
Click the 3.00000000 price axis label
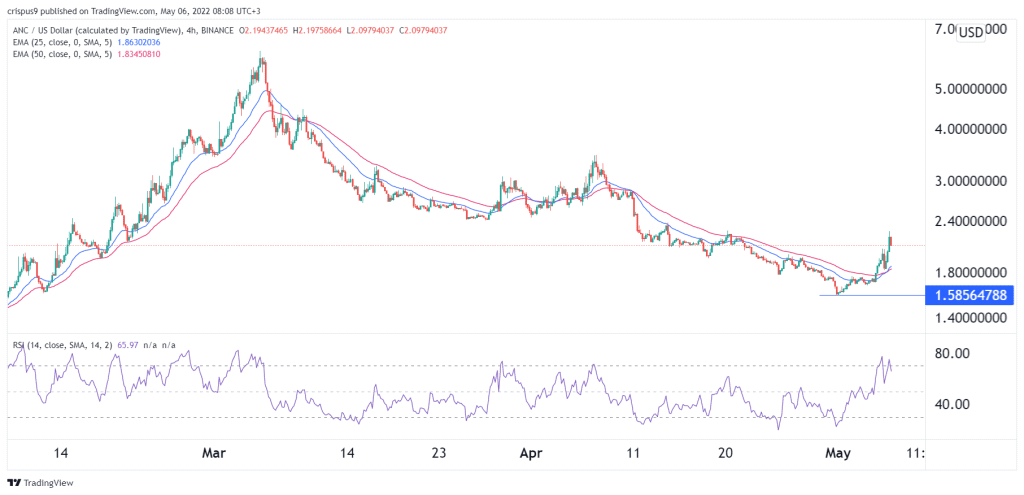pyautogui.click(x=970, y=180)
